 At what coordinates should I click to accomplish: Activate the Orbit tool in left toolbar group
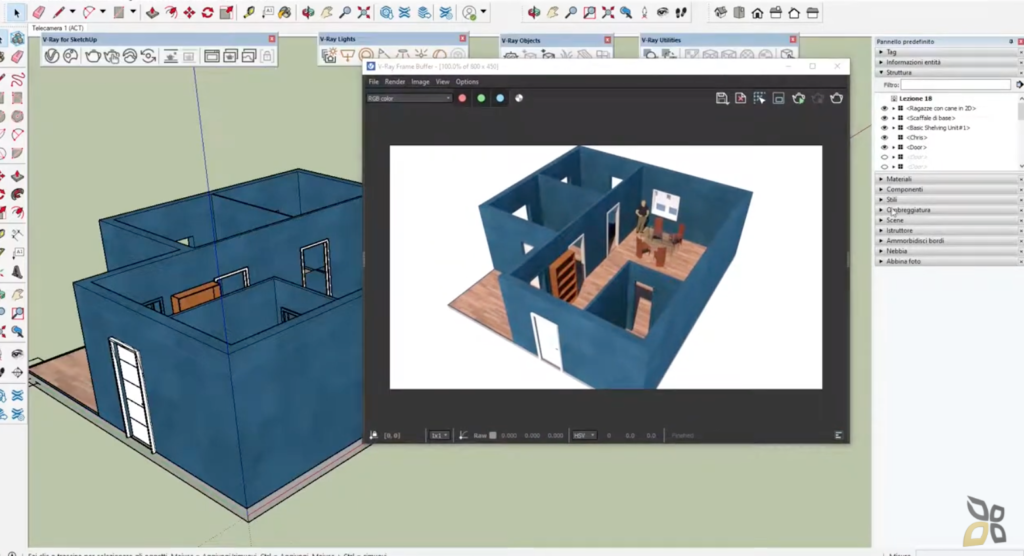[308, 12]
